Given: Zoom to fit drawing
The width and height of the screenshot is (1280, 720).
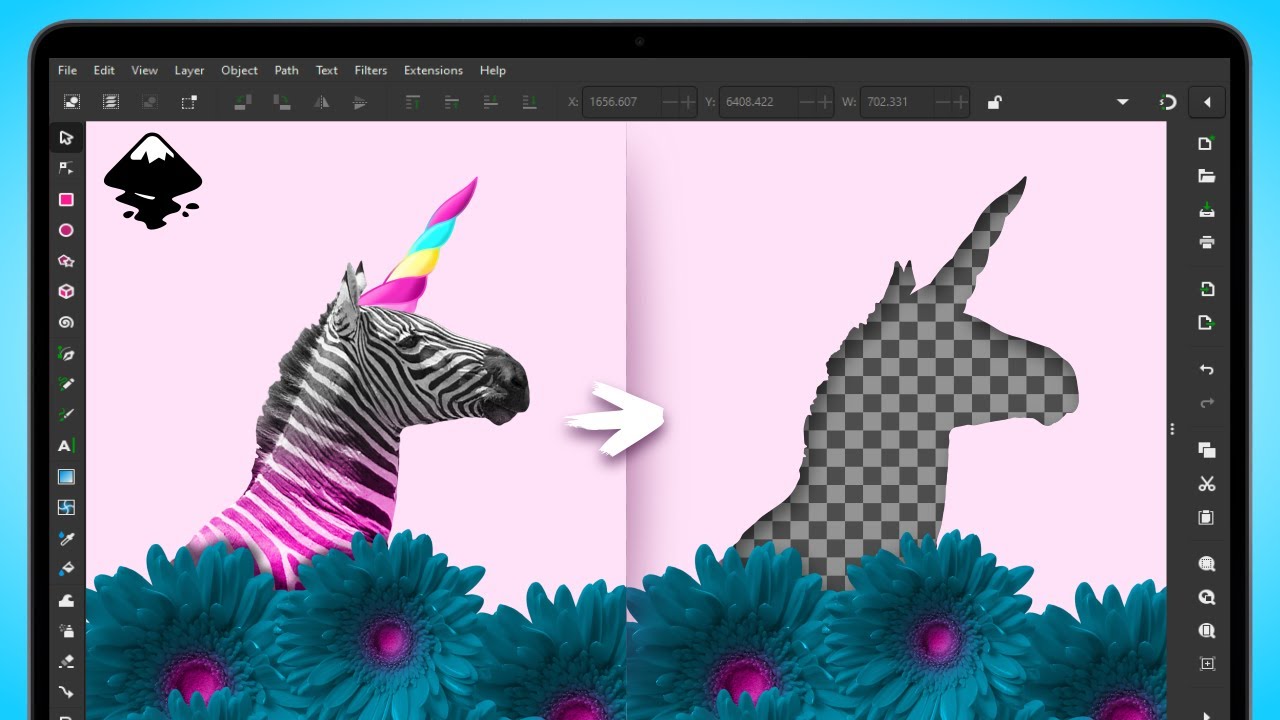Looking at the screenshot, I should pyautogui.click(x=1207, y=598).
